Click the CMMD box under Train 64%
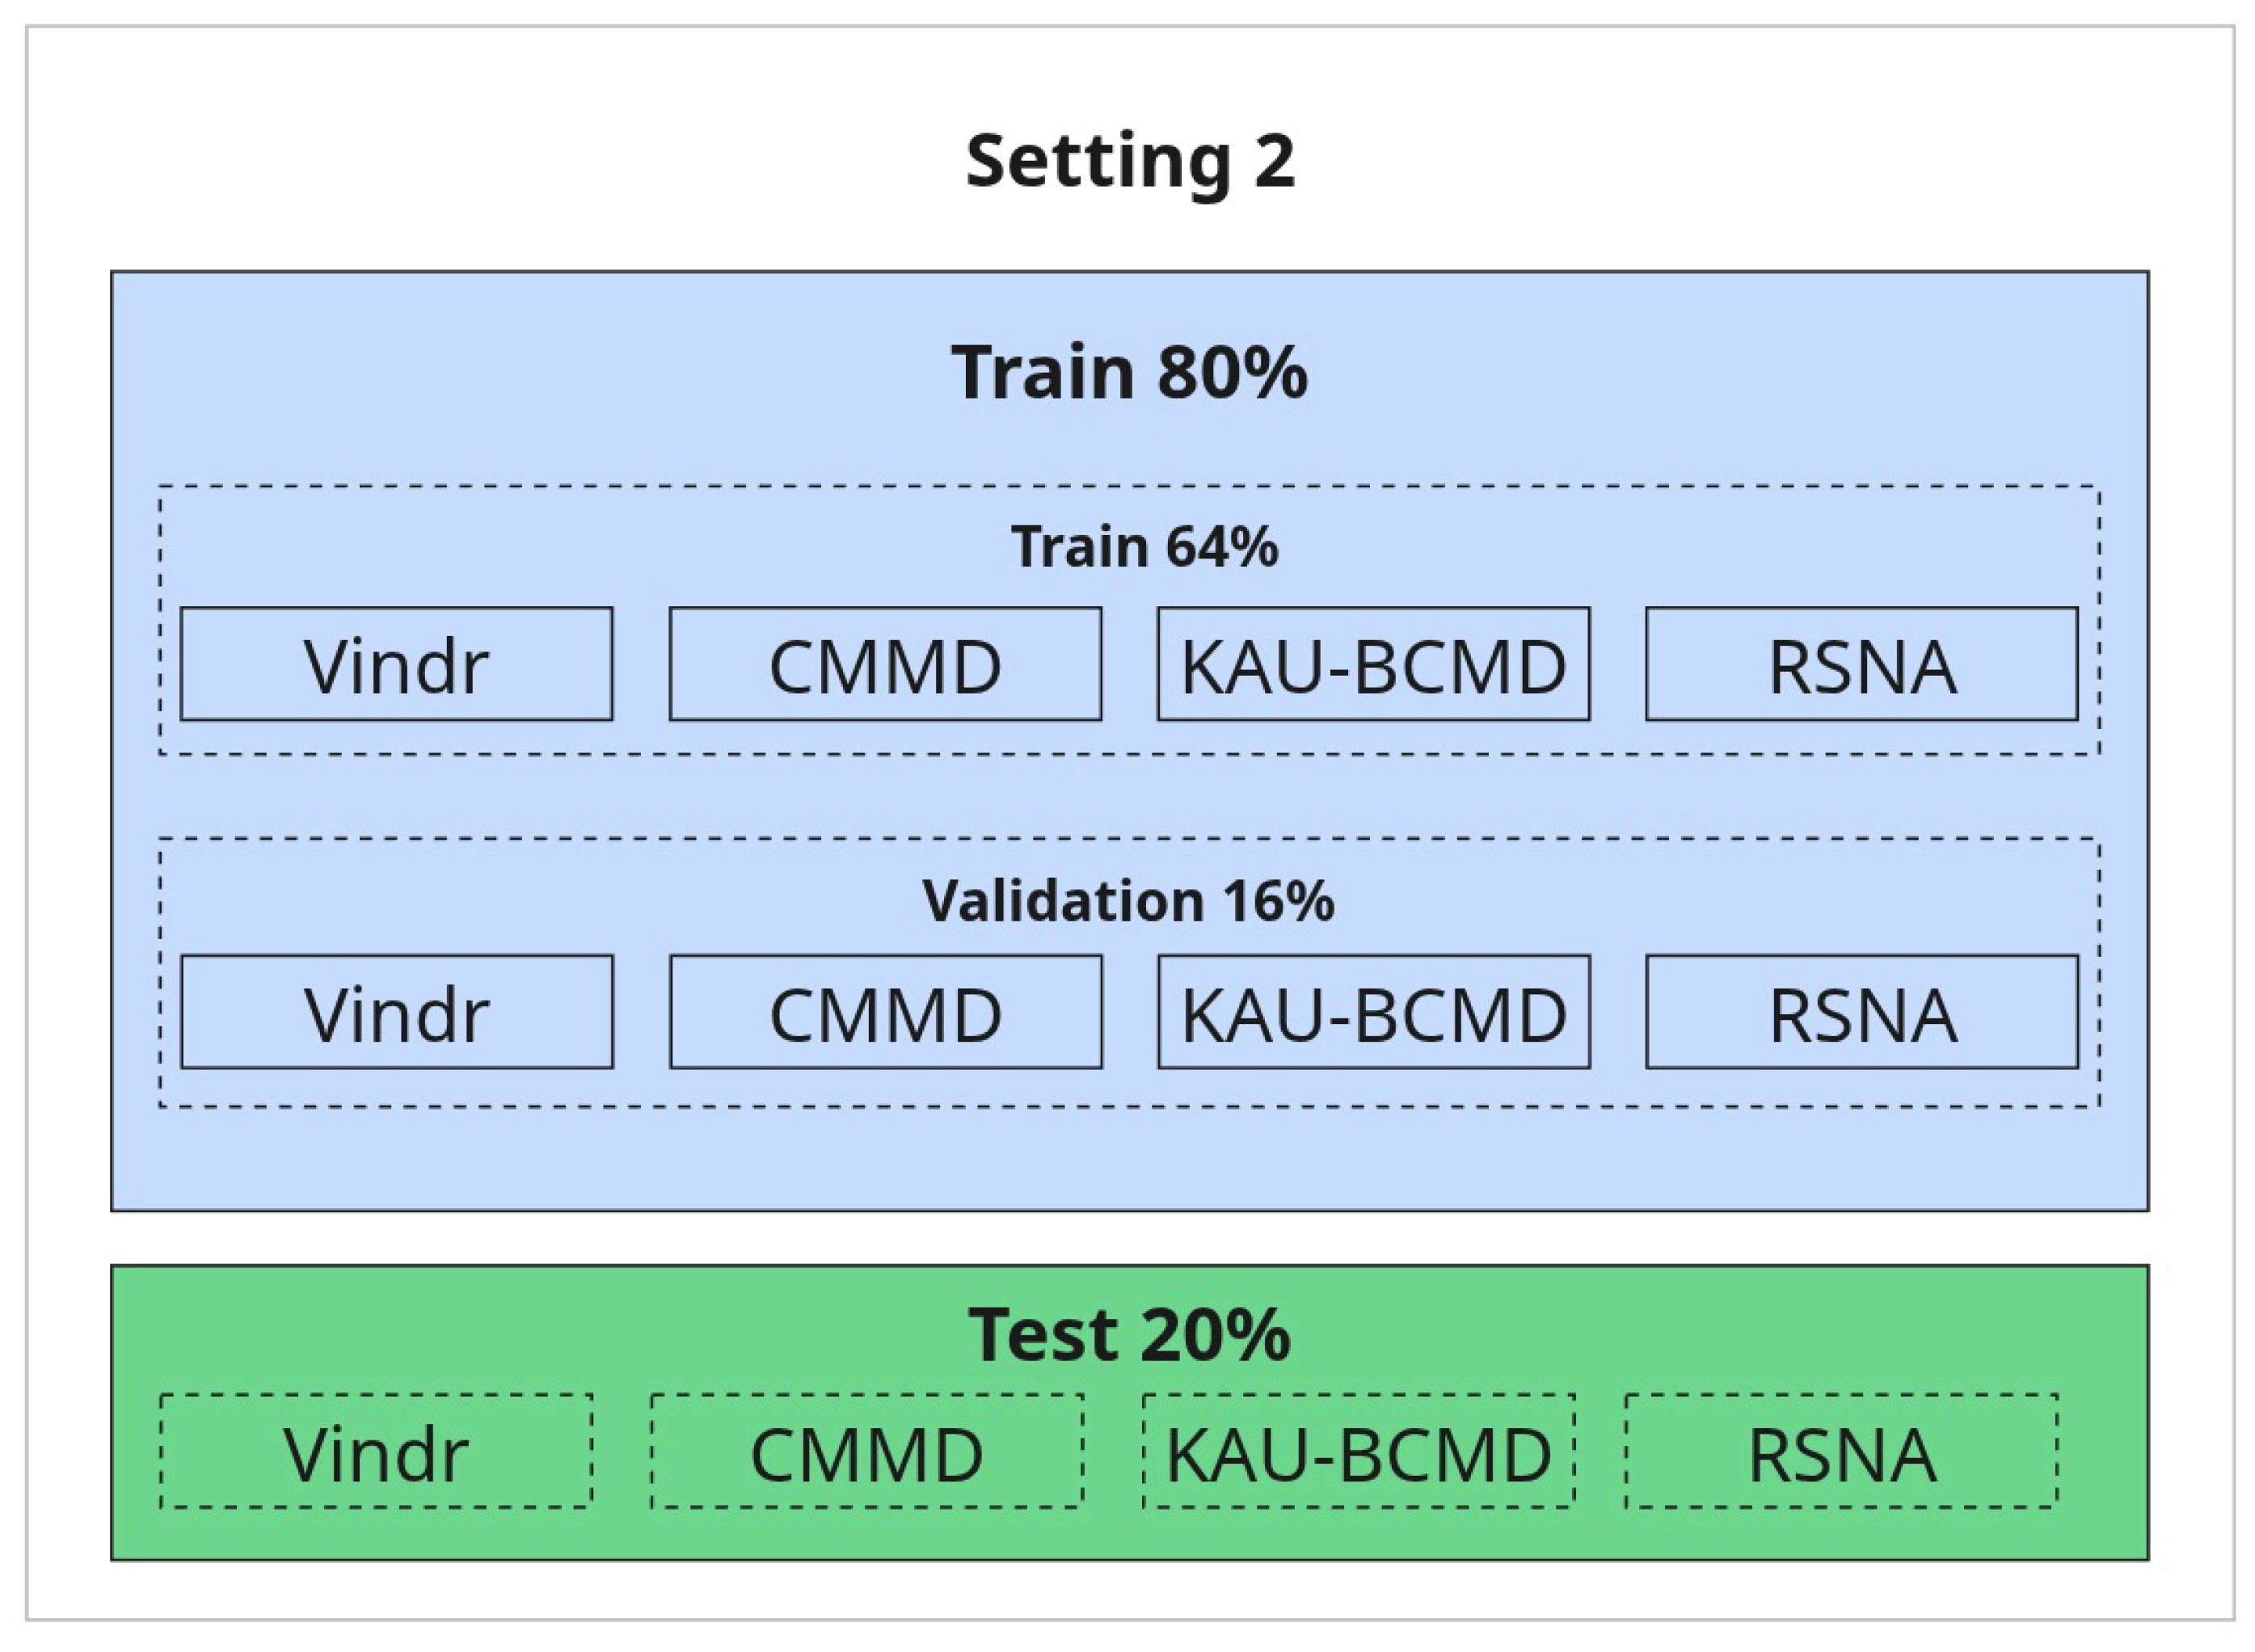Viewport: 2255px width, 1652px height. pos(885,664)
